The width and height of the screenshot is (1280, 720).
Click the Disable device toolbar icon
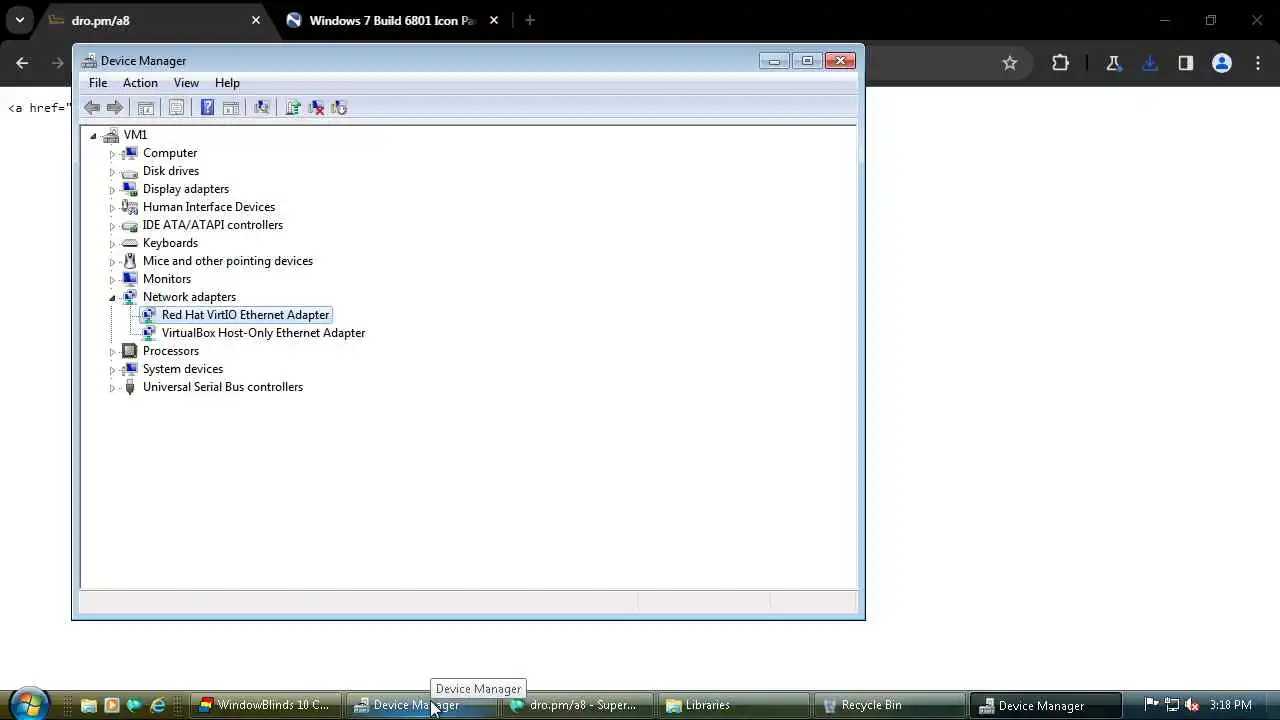click(x=339, y=108)
